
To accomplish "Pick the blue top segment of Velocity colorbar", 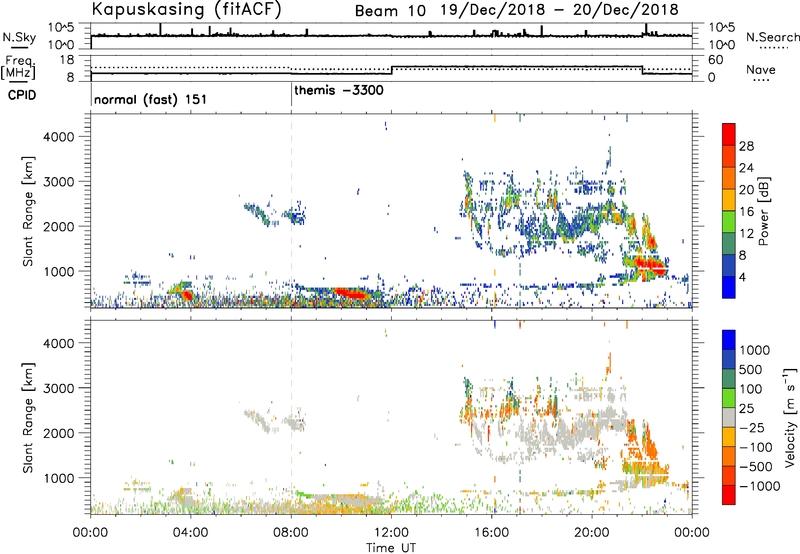I will [x=729, y=340].
